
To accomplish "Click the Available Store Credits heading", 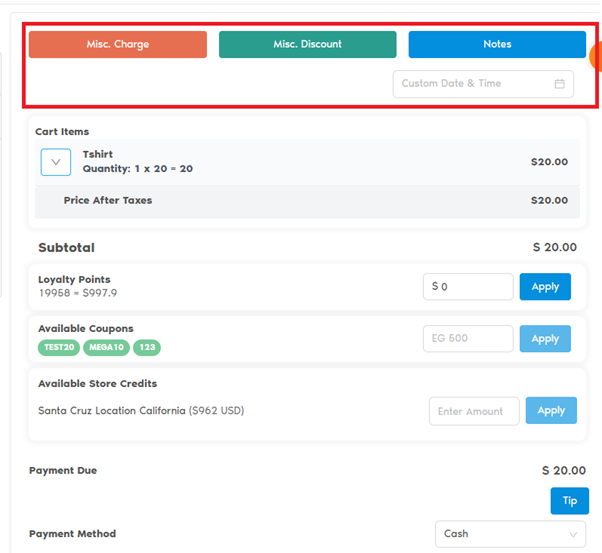I will click(98, 384).
